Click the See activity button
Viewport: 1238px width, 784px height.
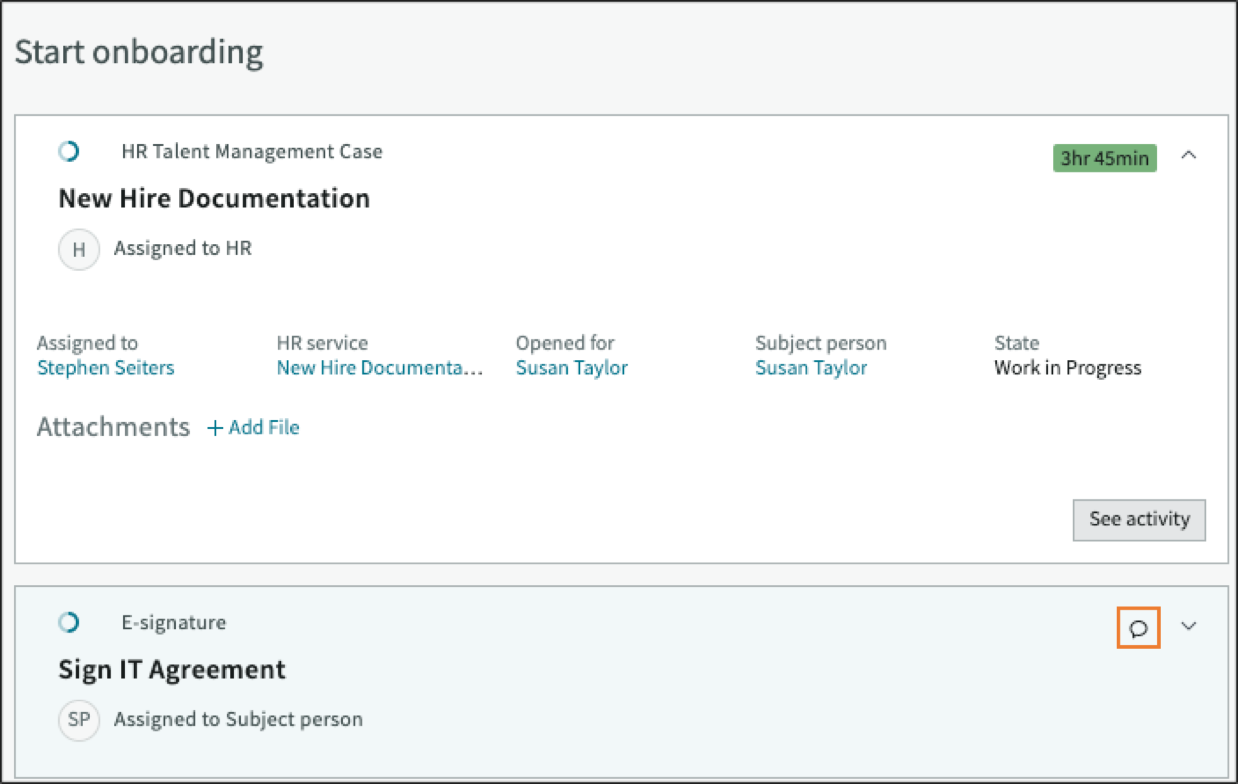pos(1139,520)
